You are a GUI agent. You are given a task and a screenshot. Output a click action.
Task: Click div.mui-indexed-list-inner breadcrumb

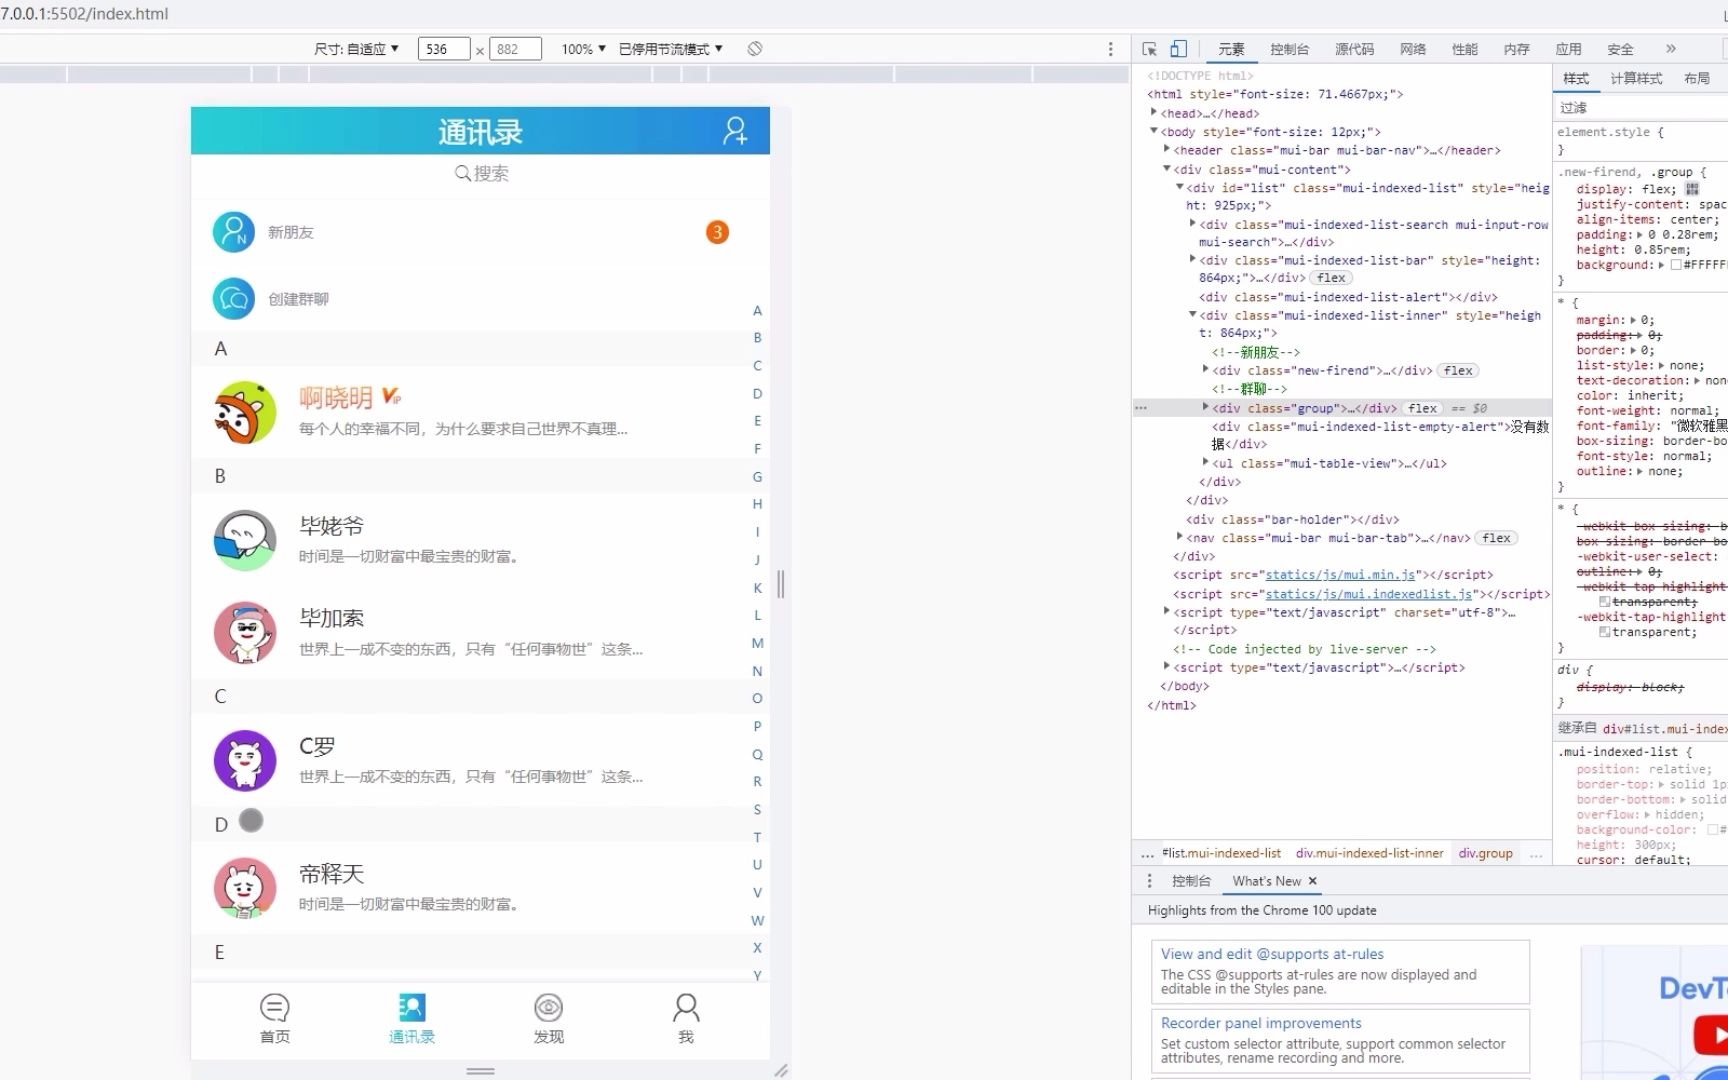coord(1370,853)
